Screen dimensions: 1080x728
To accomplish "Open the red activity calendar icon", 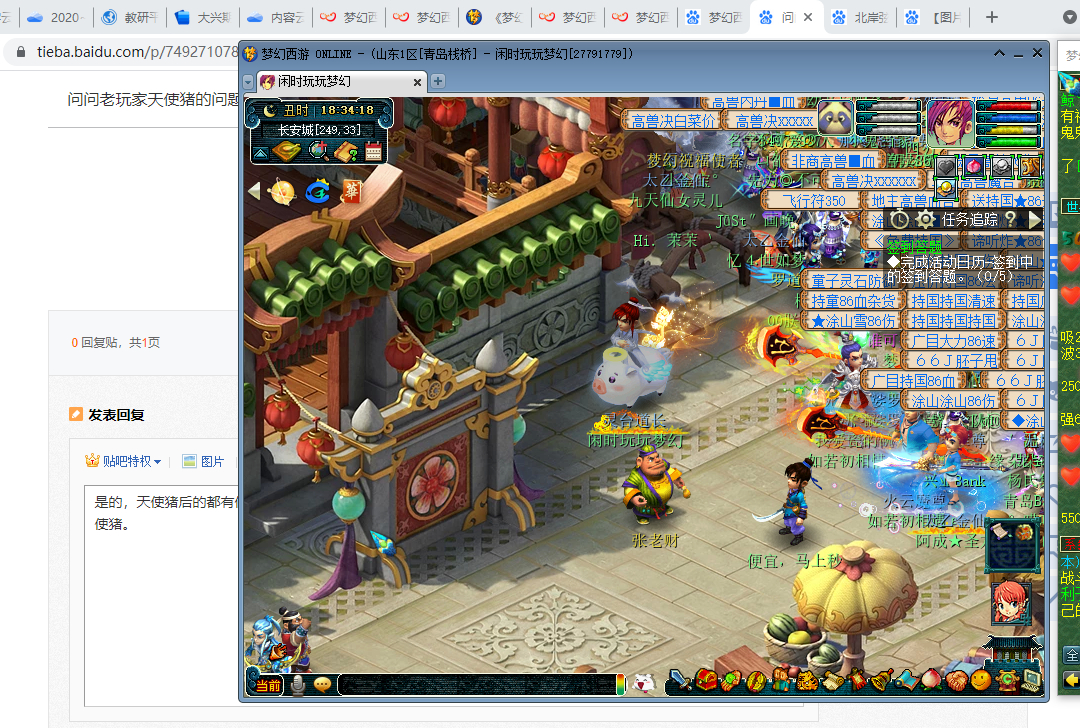I will point(373,151).
